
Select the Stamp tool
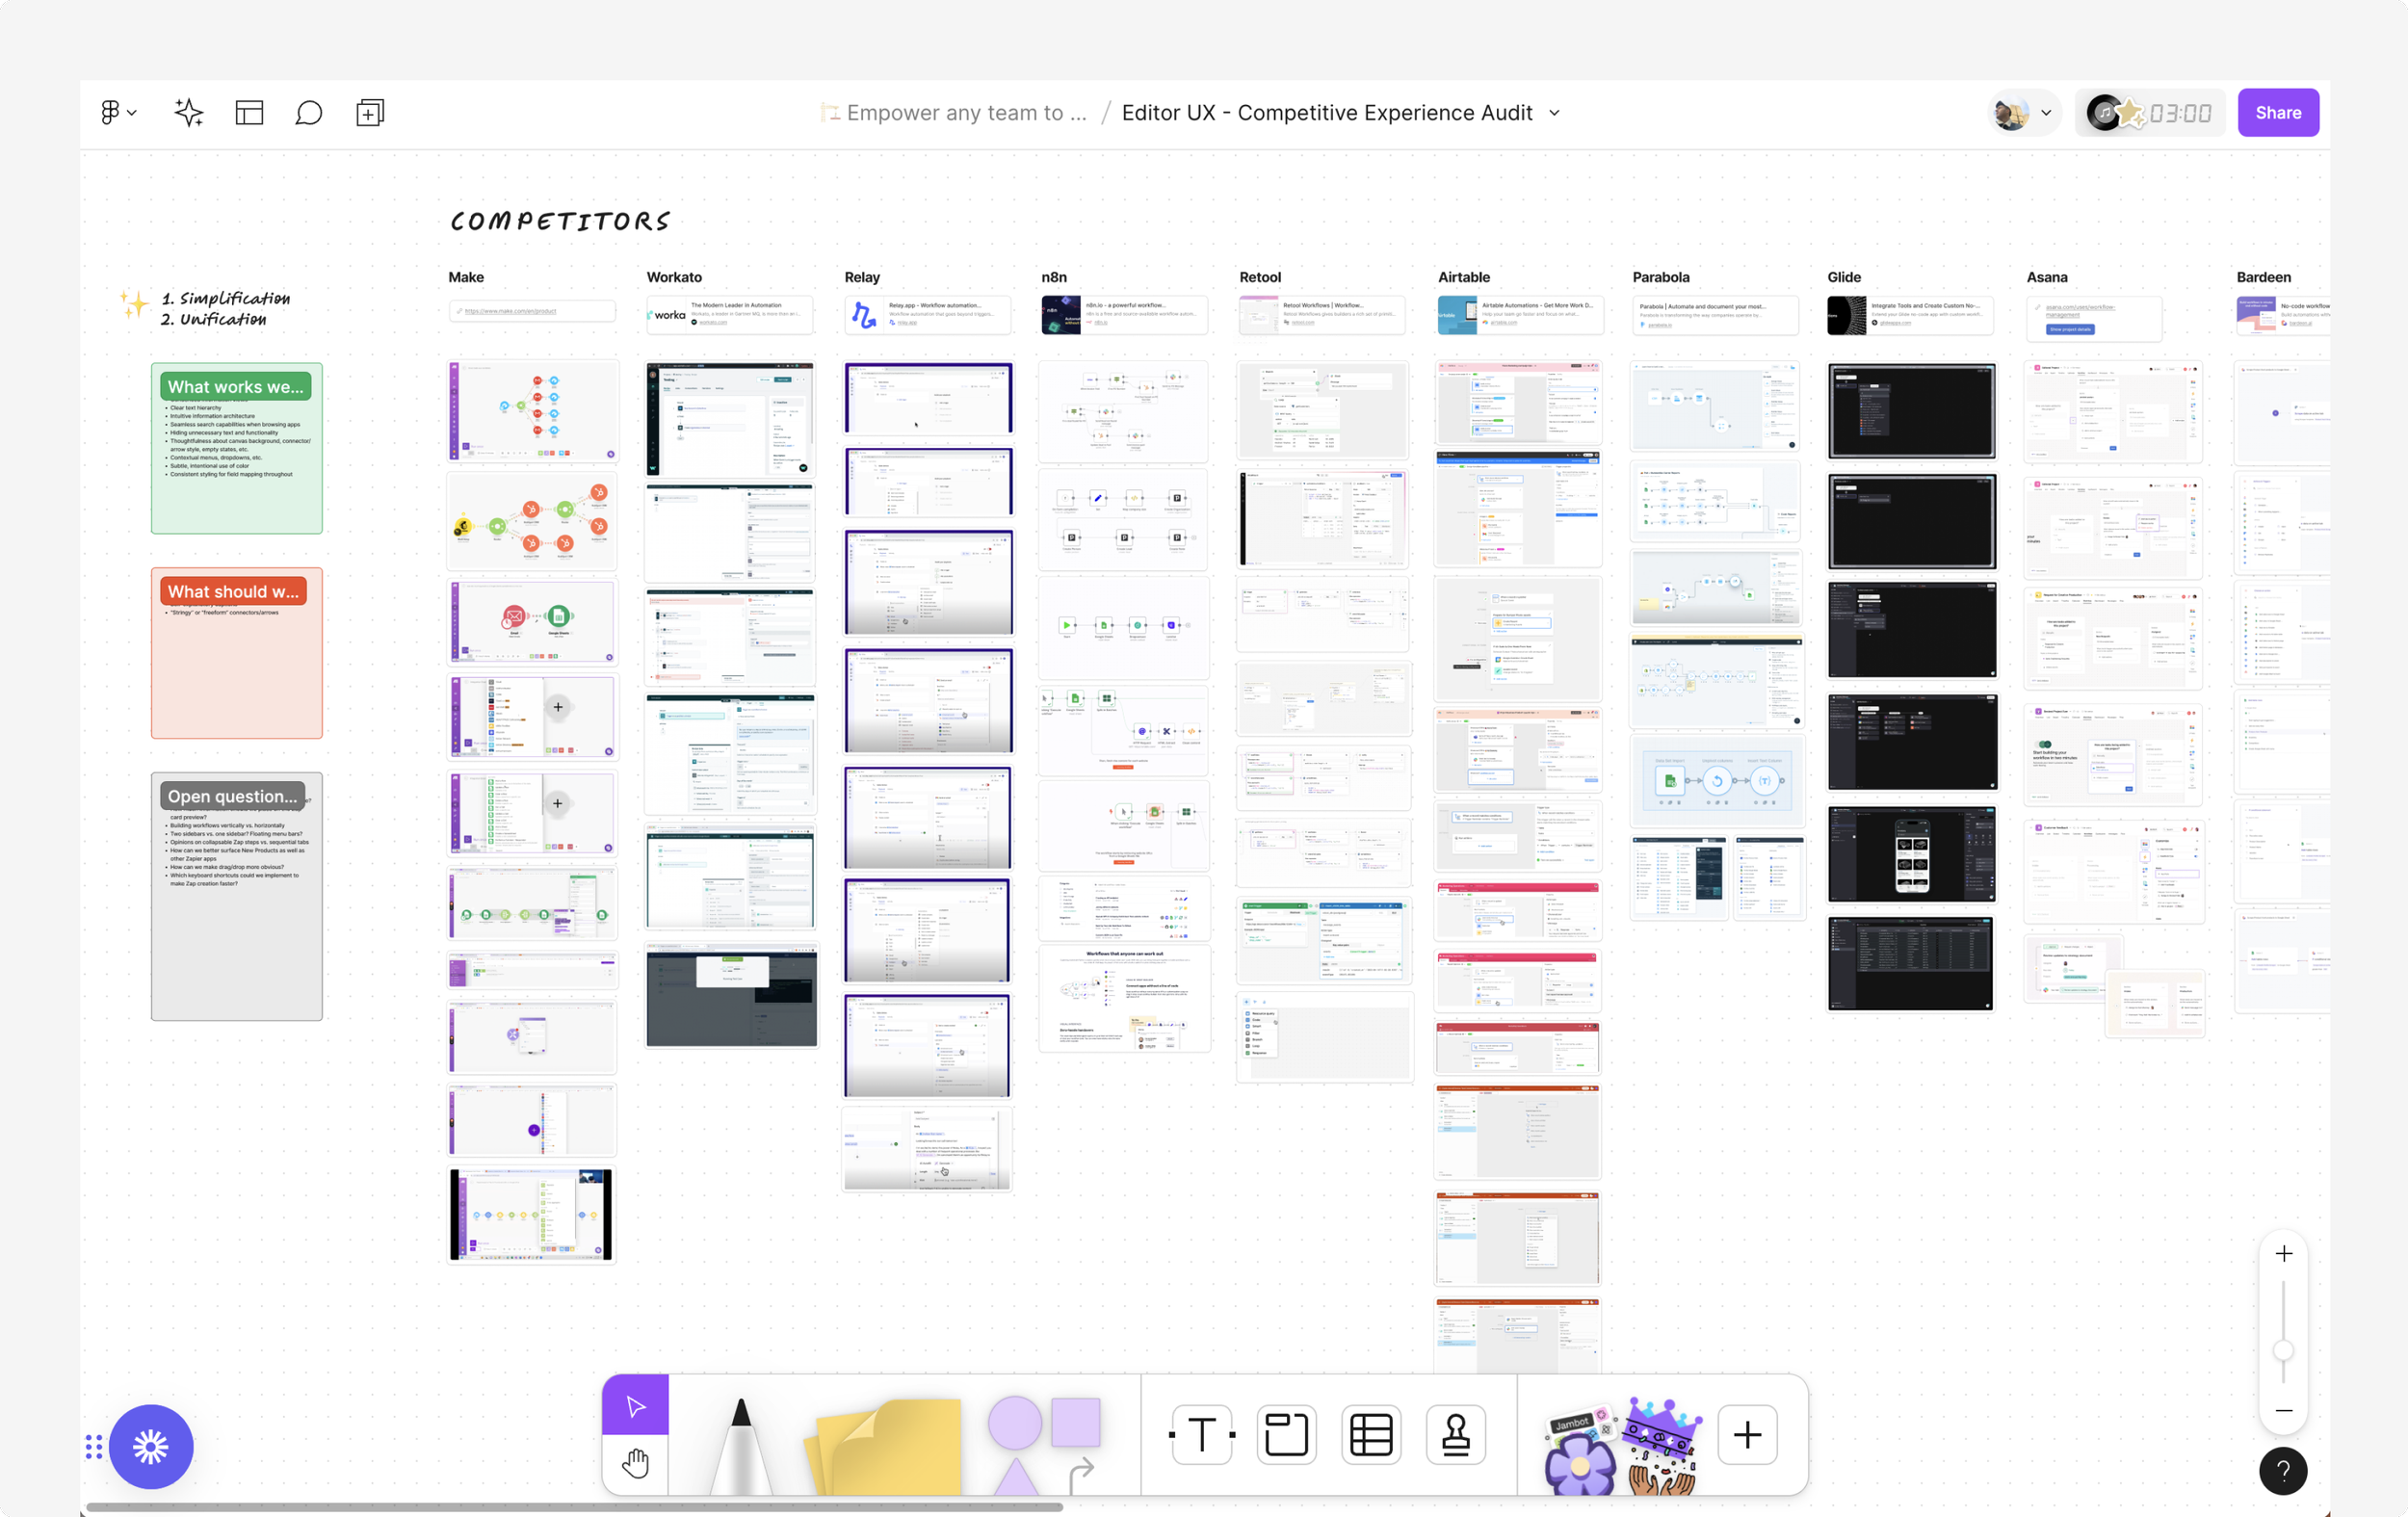tap(1456, 1435)
